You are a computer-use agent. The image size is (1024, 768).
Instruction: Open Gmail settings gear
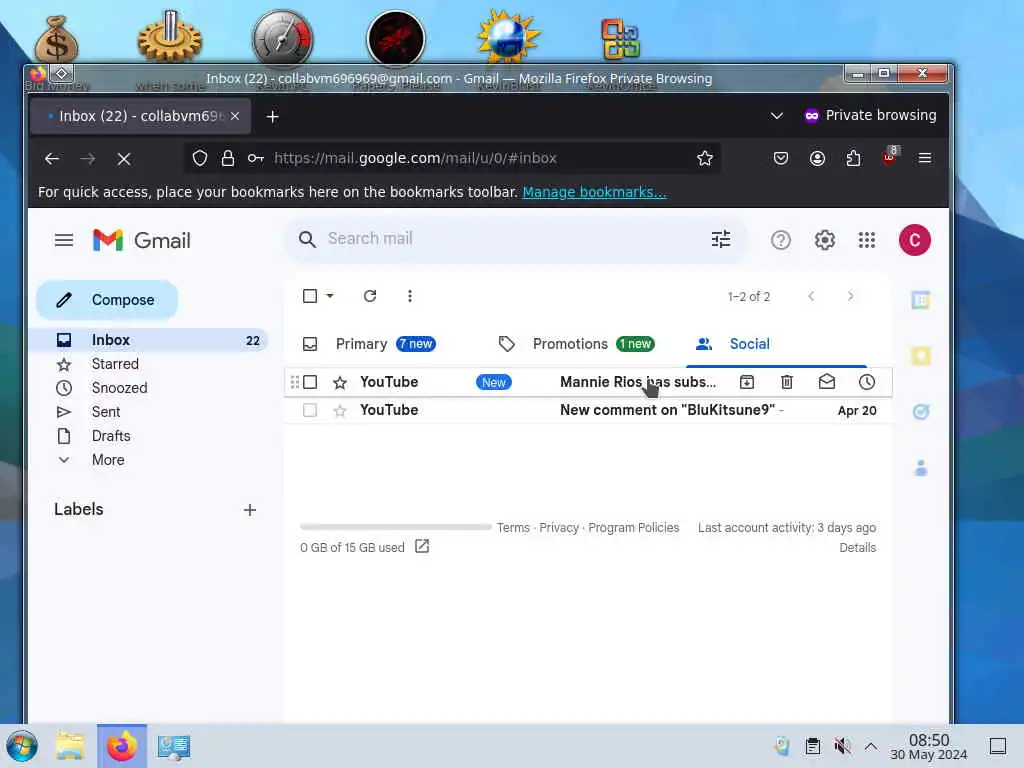tap(824, 240)
